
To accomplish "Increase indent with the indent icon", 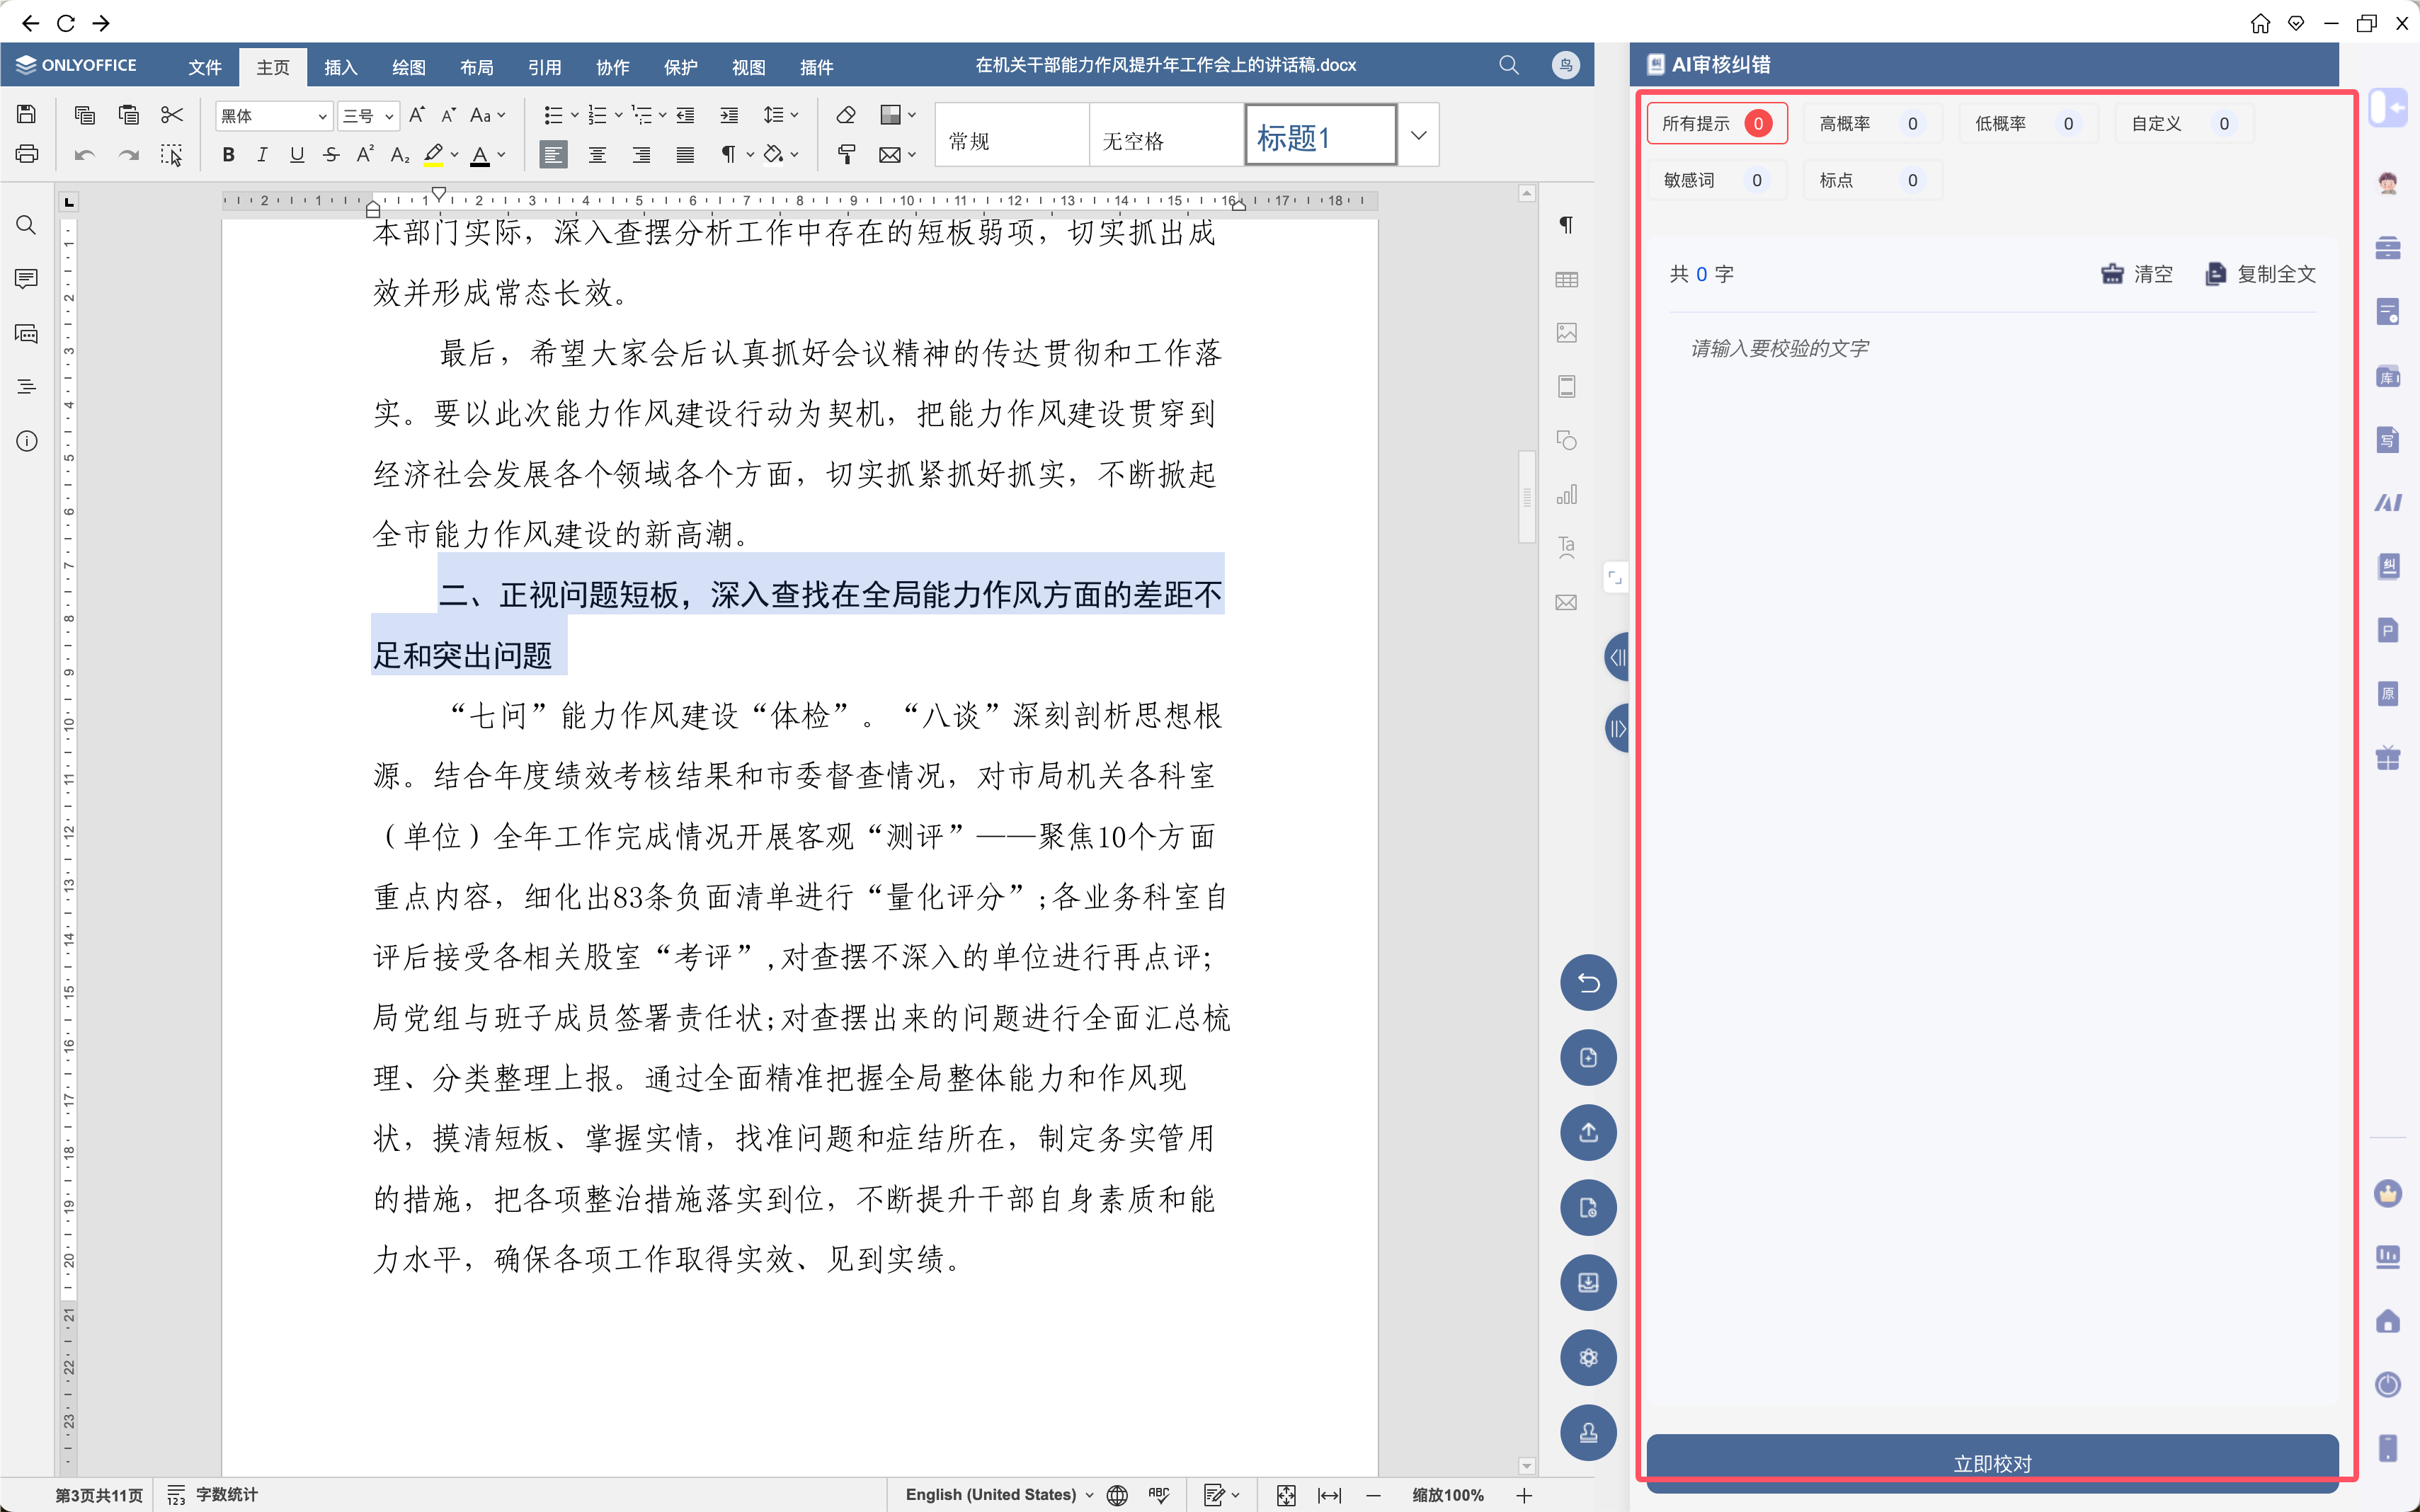I will tap(729, 115).
